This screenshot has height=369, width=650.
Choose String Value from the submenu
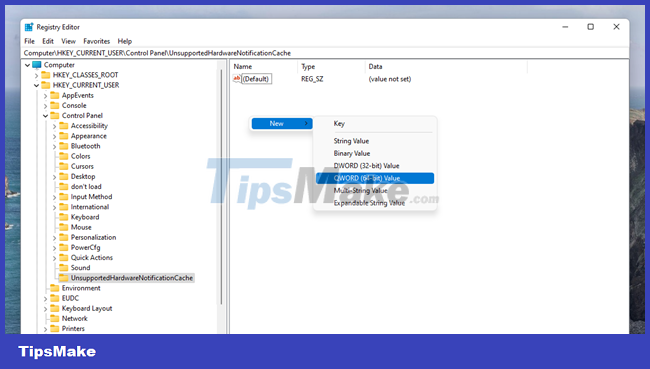coord(375,141)
